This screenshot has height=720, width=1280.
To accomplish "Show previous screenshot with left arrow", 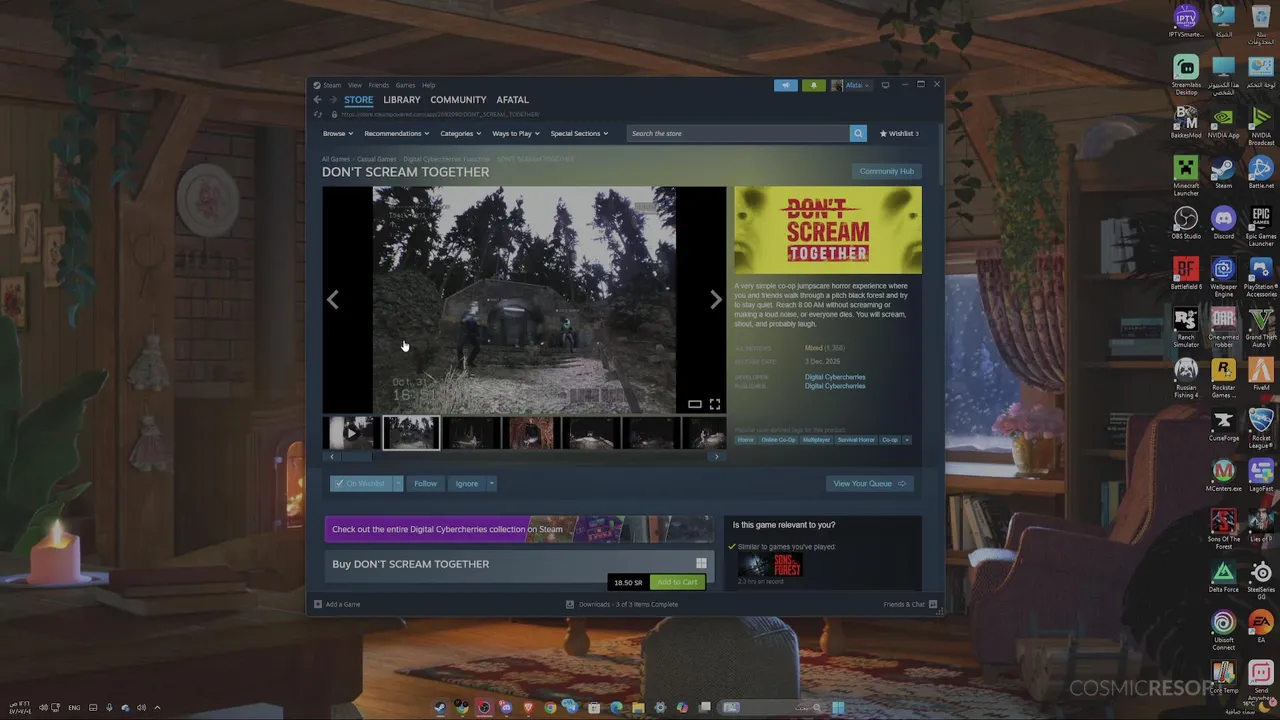I will click(x=333, y=299).
